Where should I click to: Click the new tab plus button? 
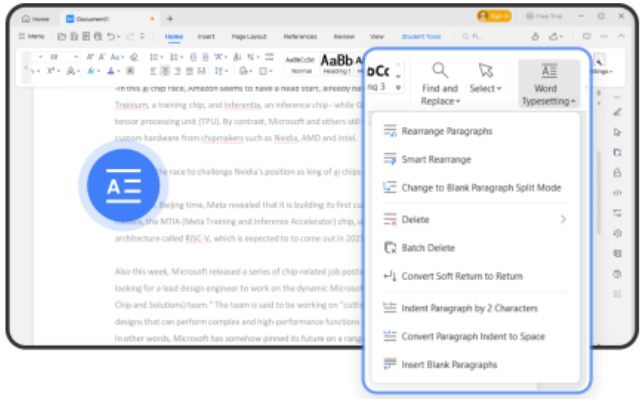[170, 18]
